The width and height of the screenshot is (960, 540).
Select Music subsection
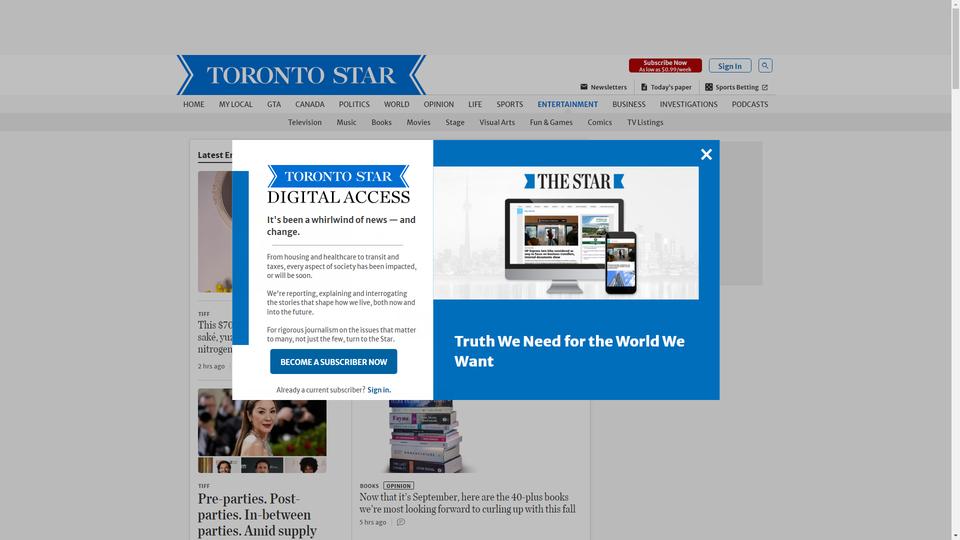(346, 122)
